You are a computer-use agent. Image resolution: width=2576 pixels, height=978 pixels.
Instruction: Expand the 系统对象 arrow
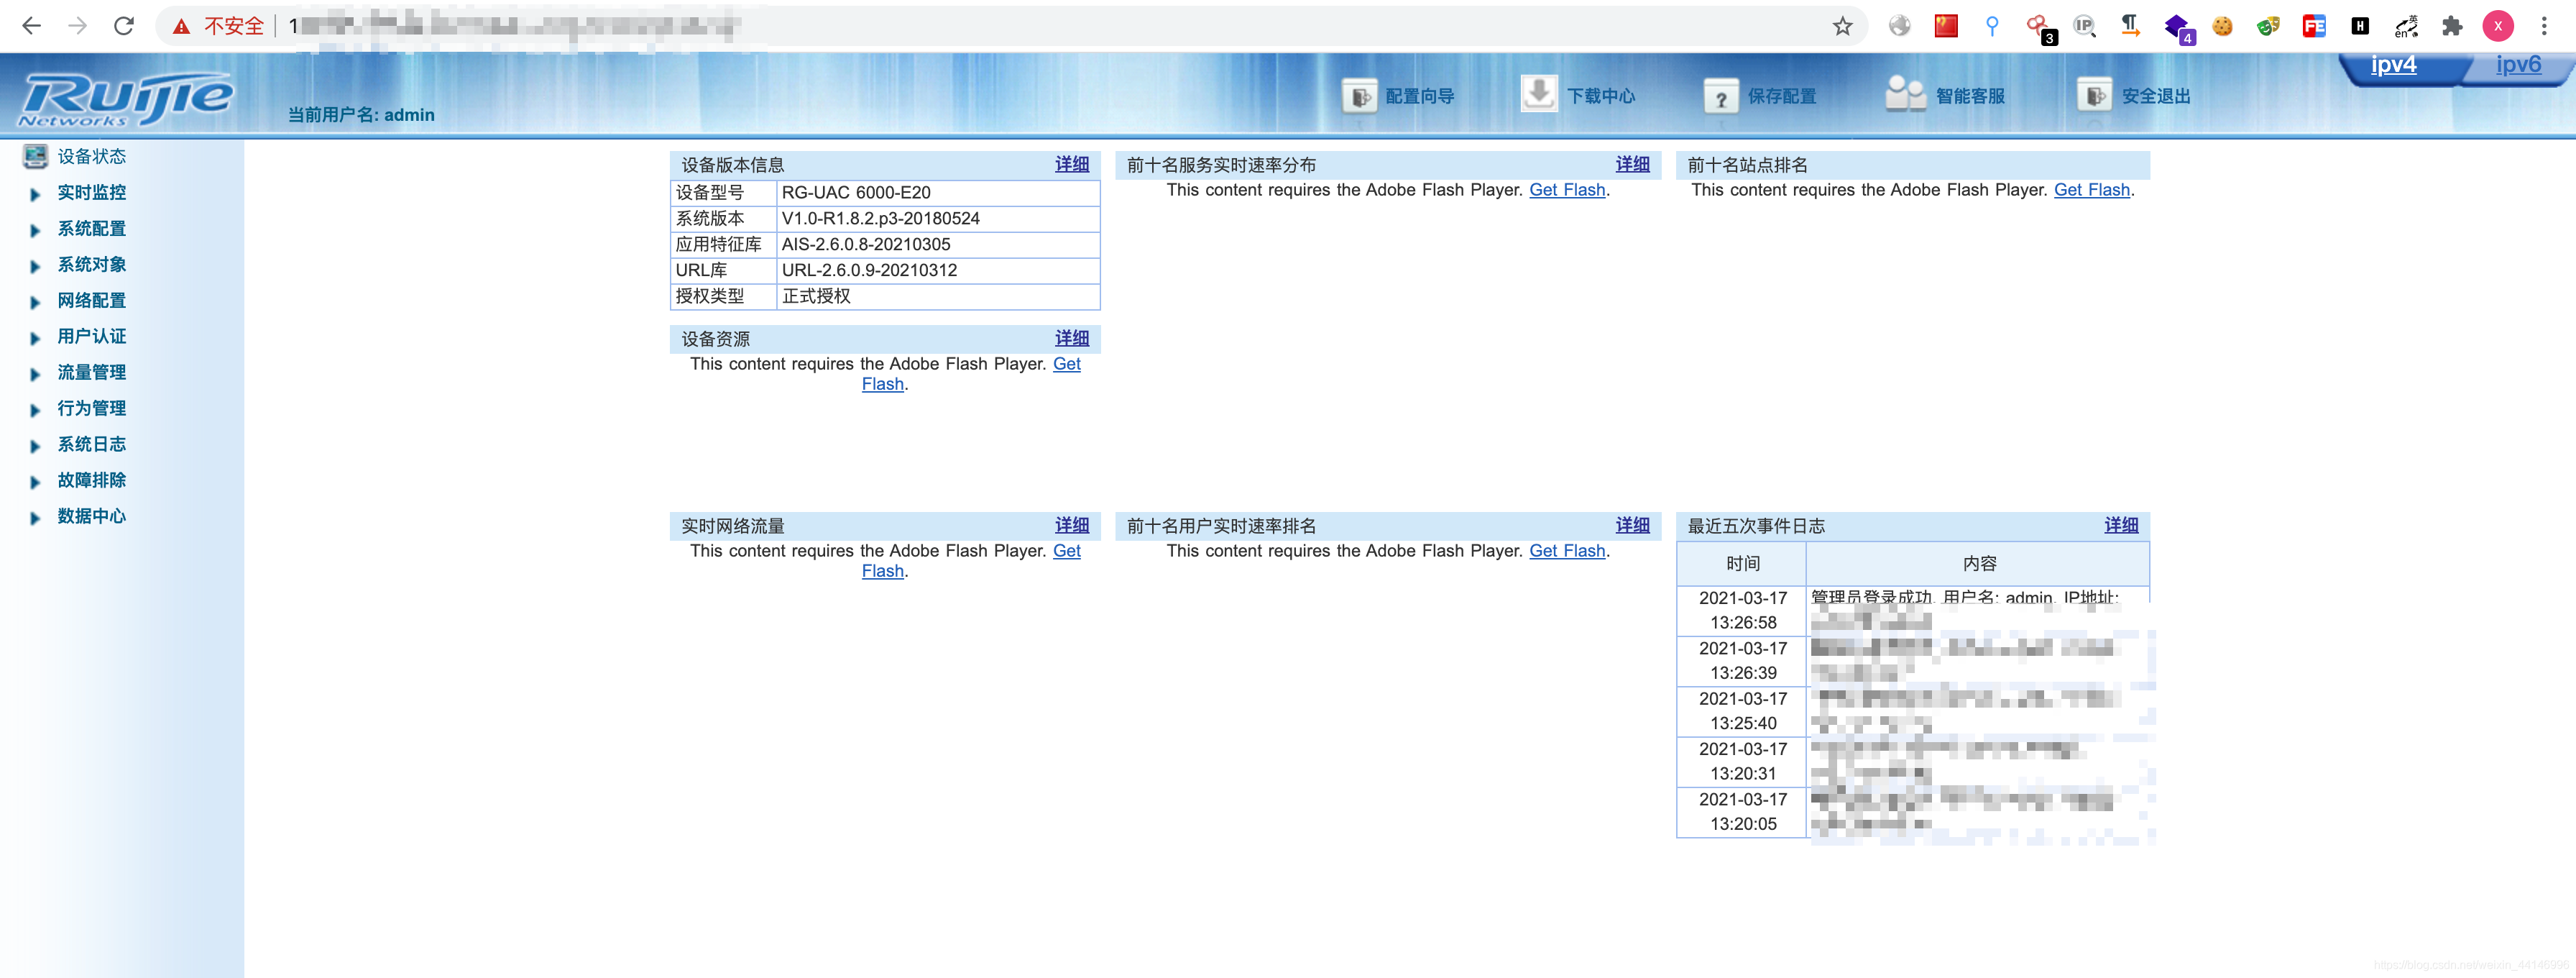tap(35, 266)
